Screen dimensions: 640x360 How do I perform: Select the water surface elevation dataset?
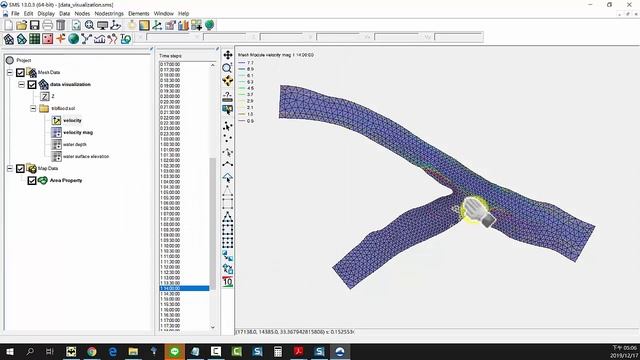click(86, 156)
